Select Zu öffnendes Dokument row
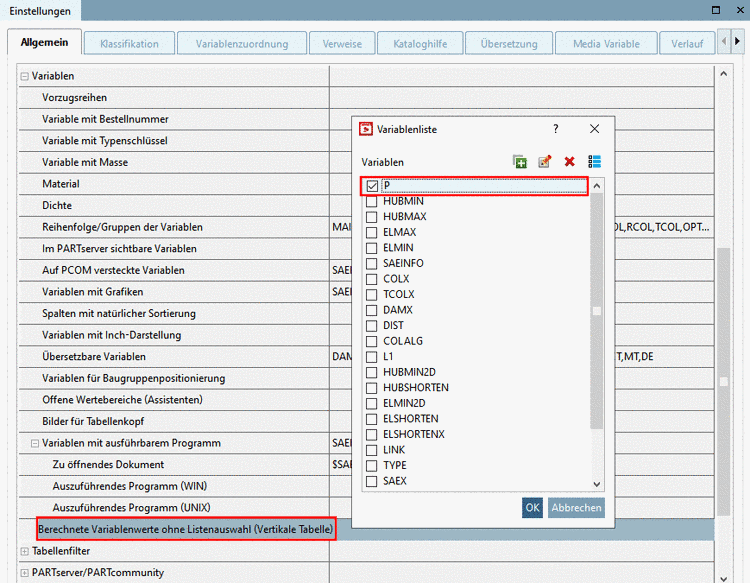The width and height of the screenshot is (750, 583). 366,464
